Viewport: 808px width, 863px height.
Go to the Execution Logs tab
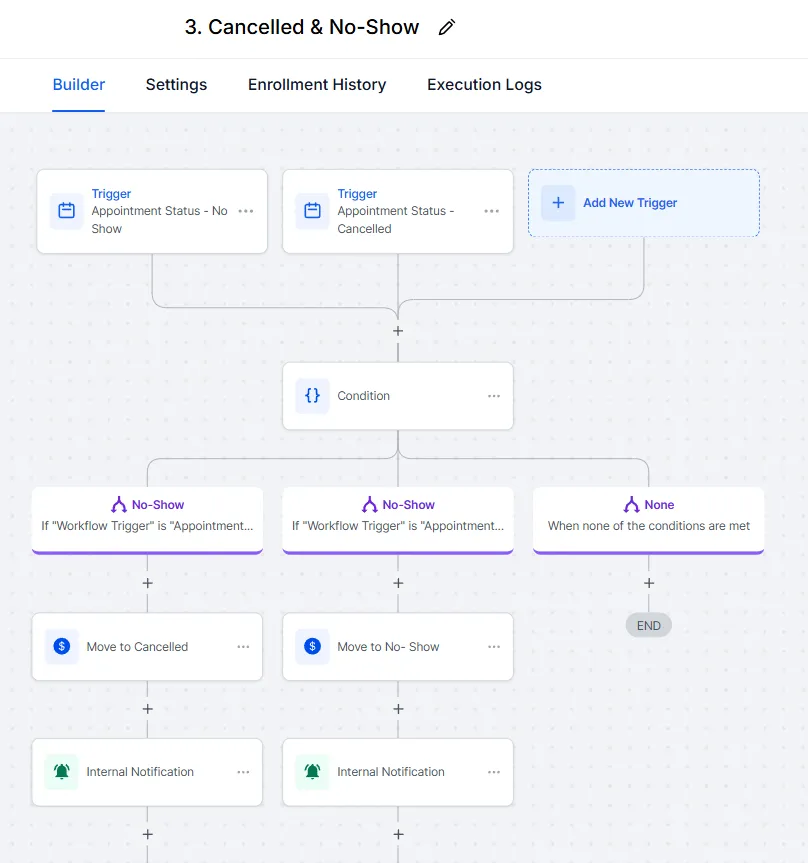tap(484, 85)
